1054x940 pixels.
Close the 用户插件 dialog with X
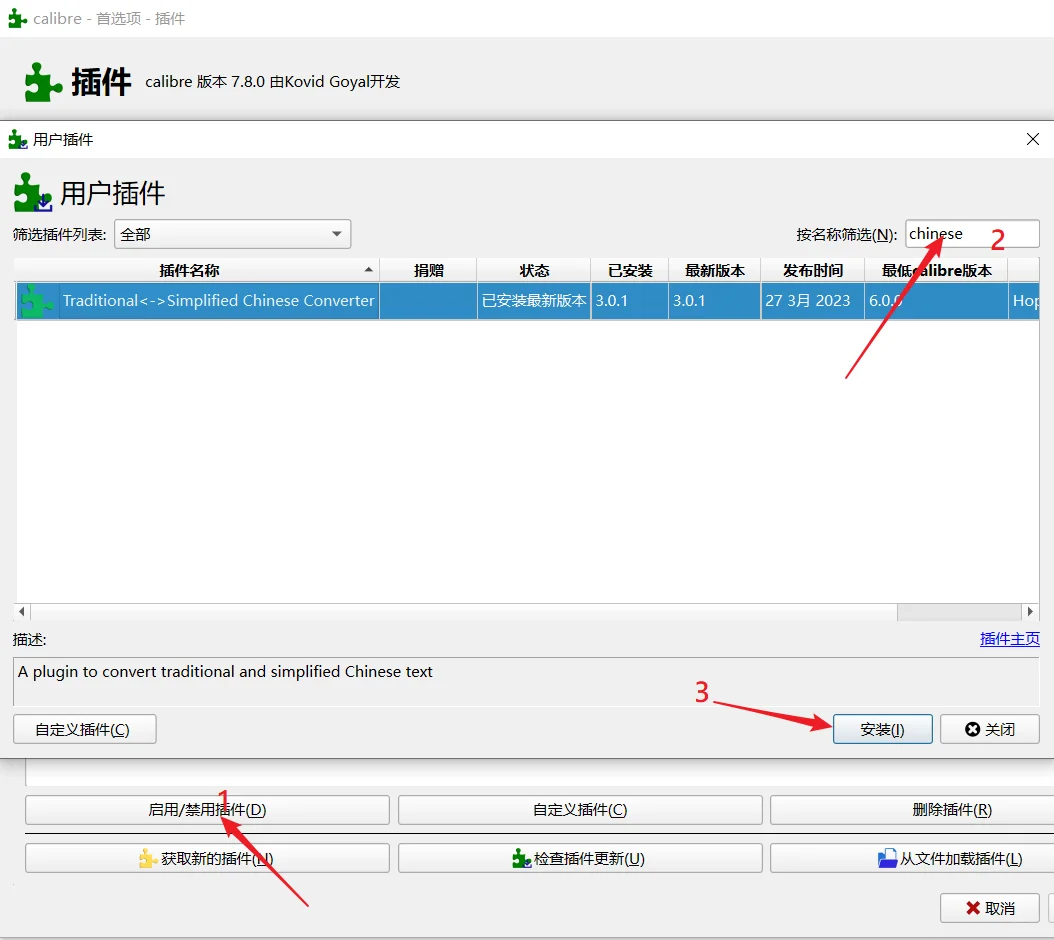tap(1032, 139)
